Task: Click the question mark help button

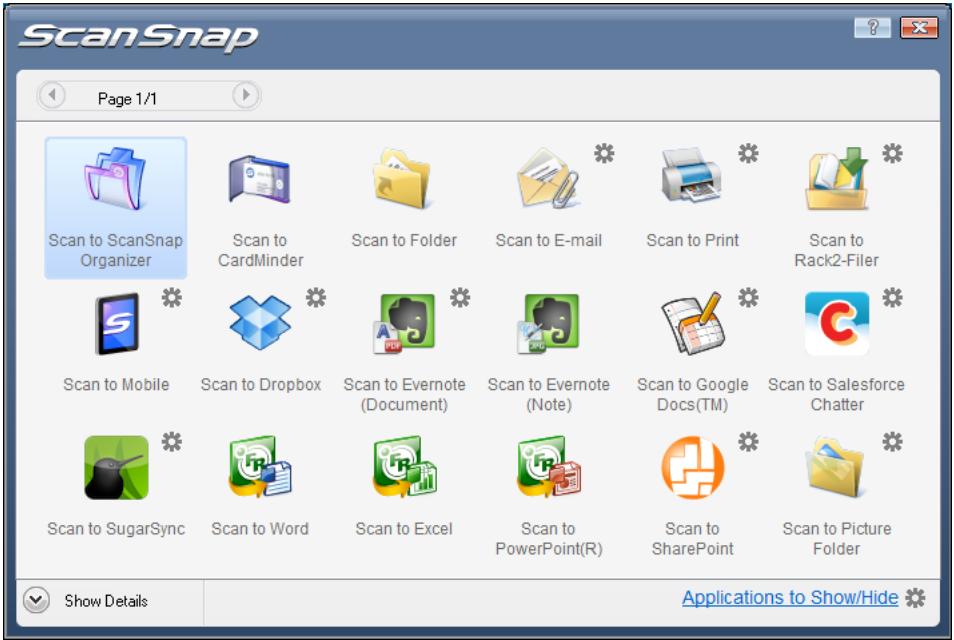Action: point(872,27)
